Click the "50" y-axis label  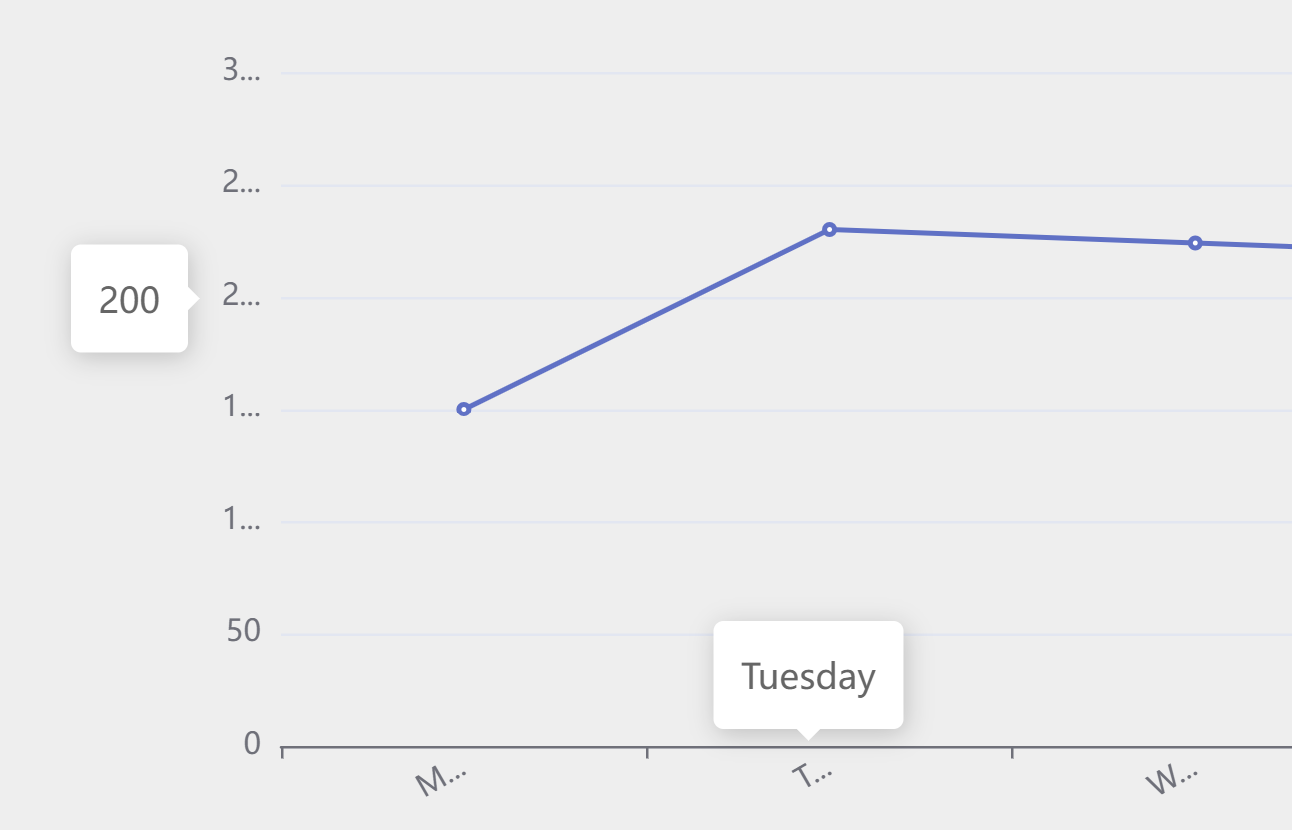pos(244,631)
